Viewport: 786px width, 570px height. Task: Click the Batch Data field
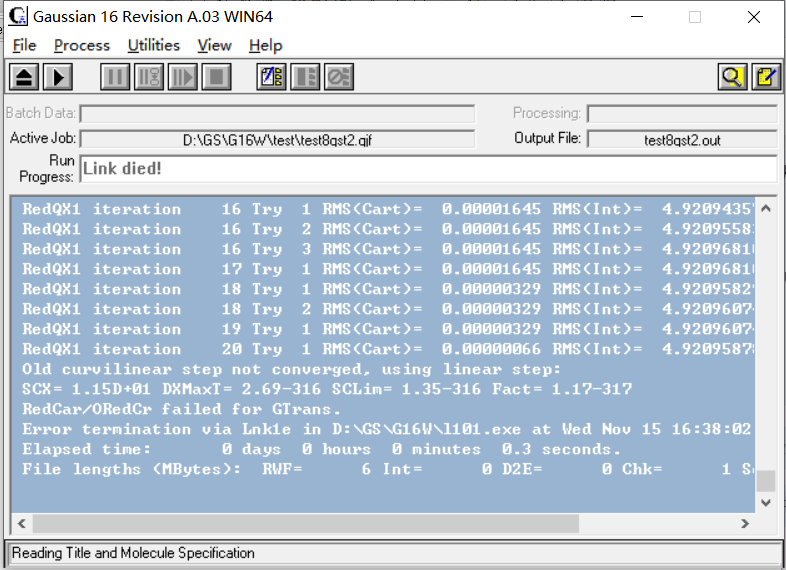[x=277, y=114]
